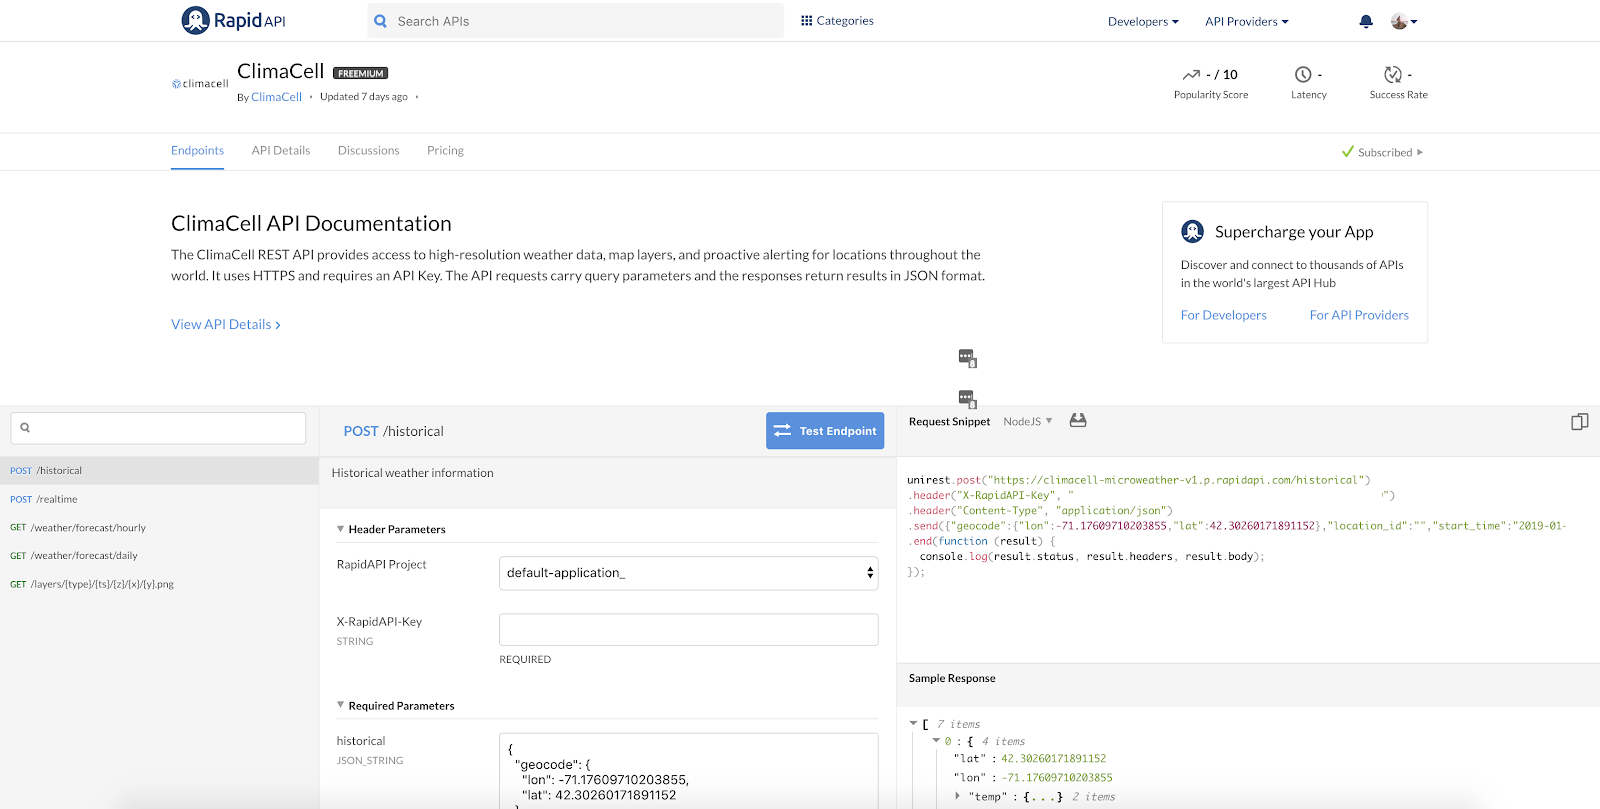The width and height of the screenshot is (1600, 809).
Task: Click the Popularity Score trend icon
Action: click(1191, 75)
